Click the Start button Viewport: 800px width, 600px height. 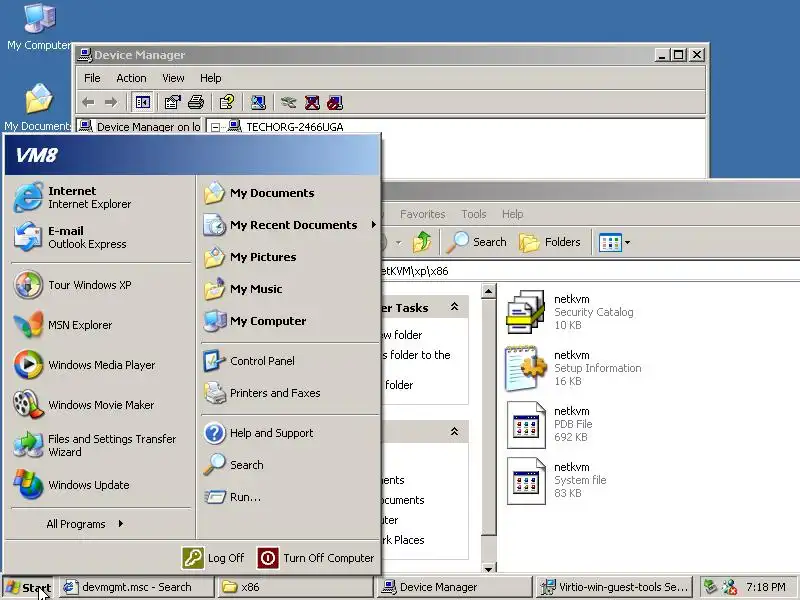coord(29,587)
